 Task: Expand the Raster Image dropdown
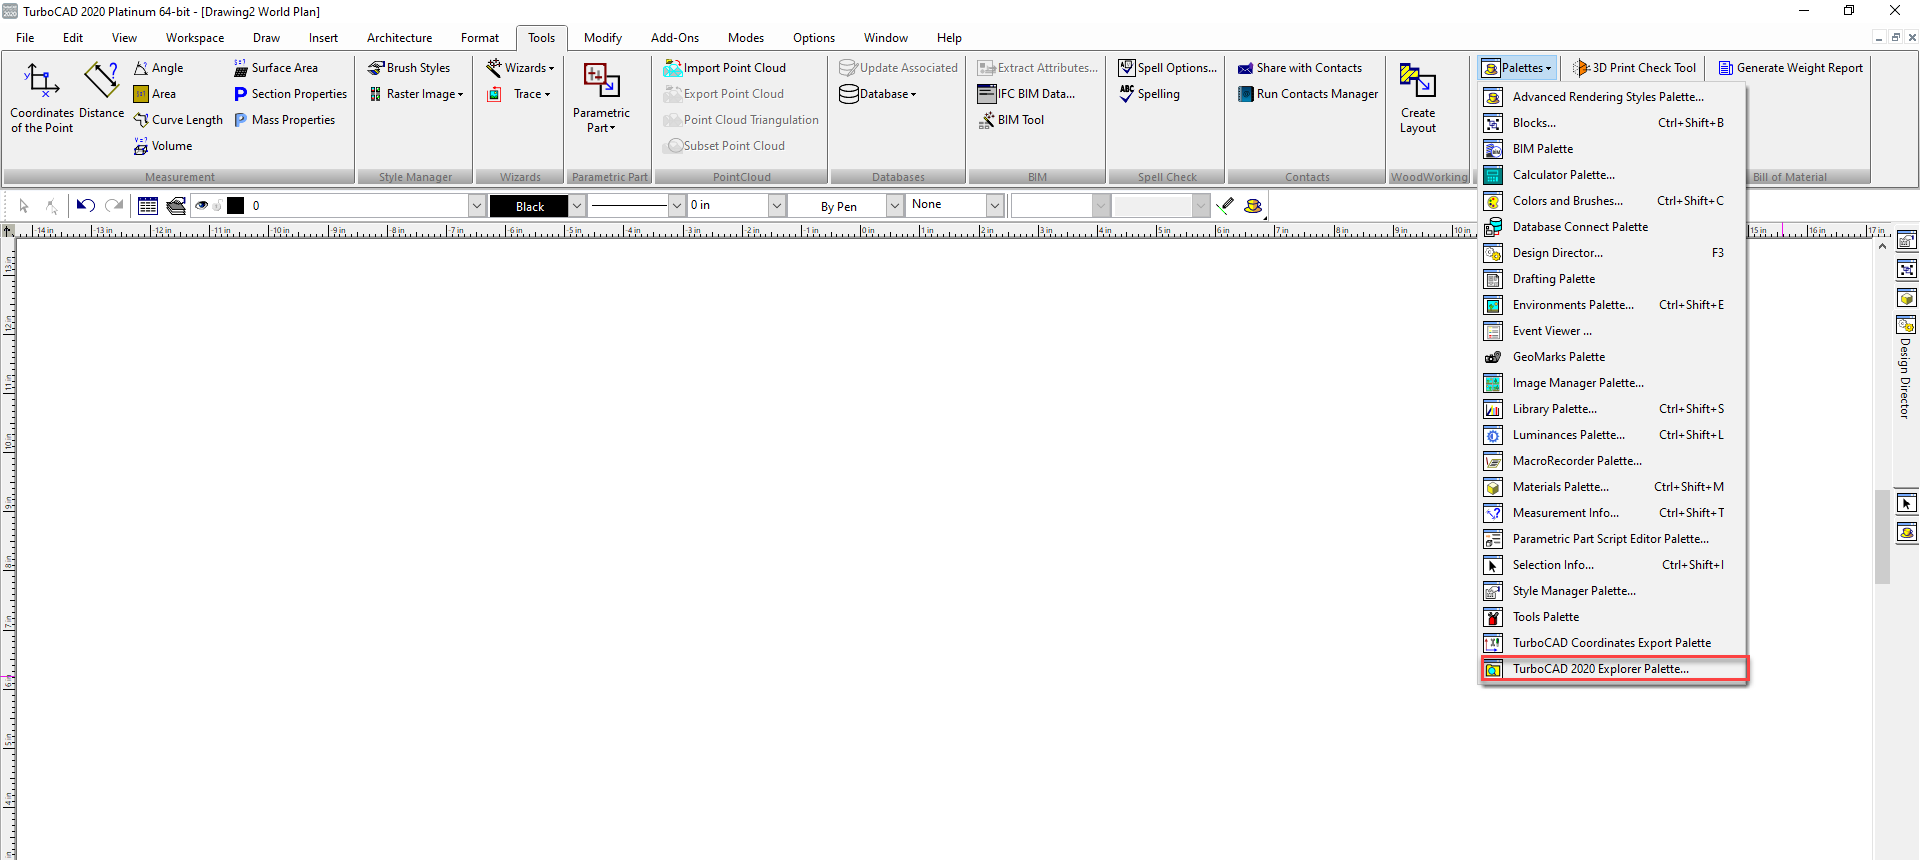click(x=416, y=94)
